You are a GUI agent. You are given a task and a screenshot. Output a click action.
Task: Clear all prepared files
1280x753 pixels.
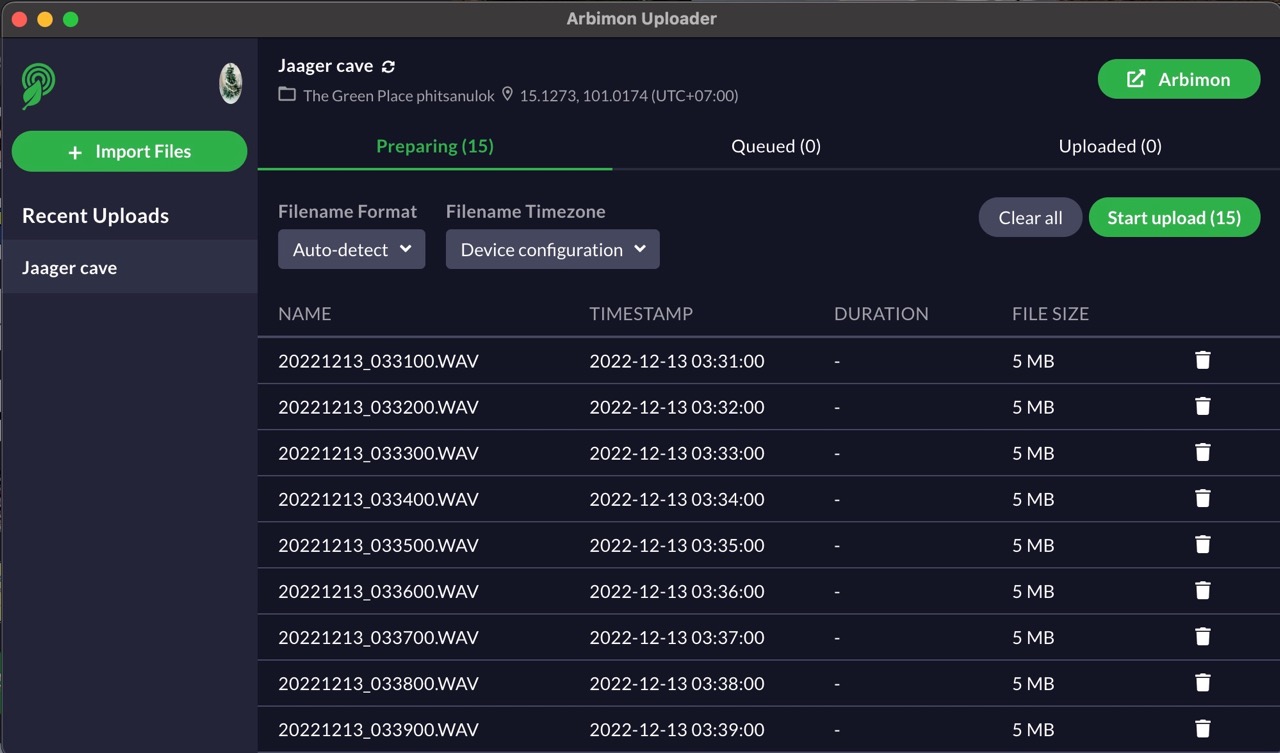(x=1030, y=217)
